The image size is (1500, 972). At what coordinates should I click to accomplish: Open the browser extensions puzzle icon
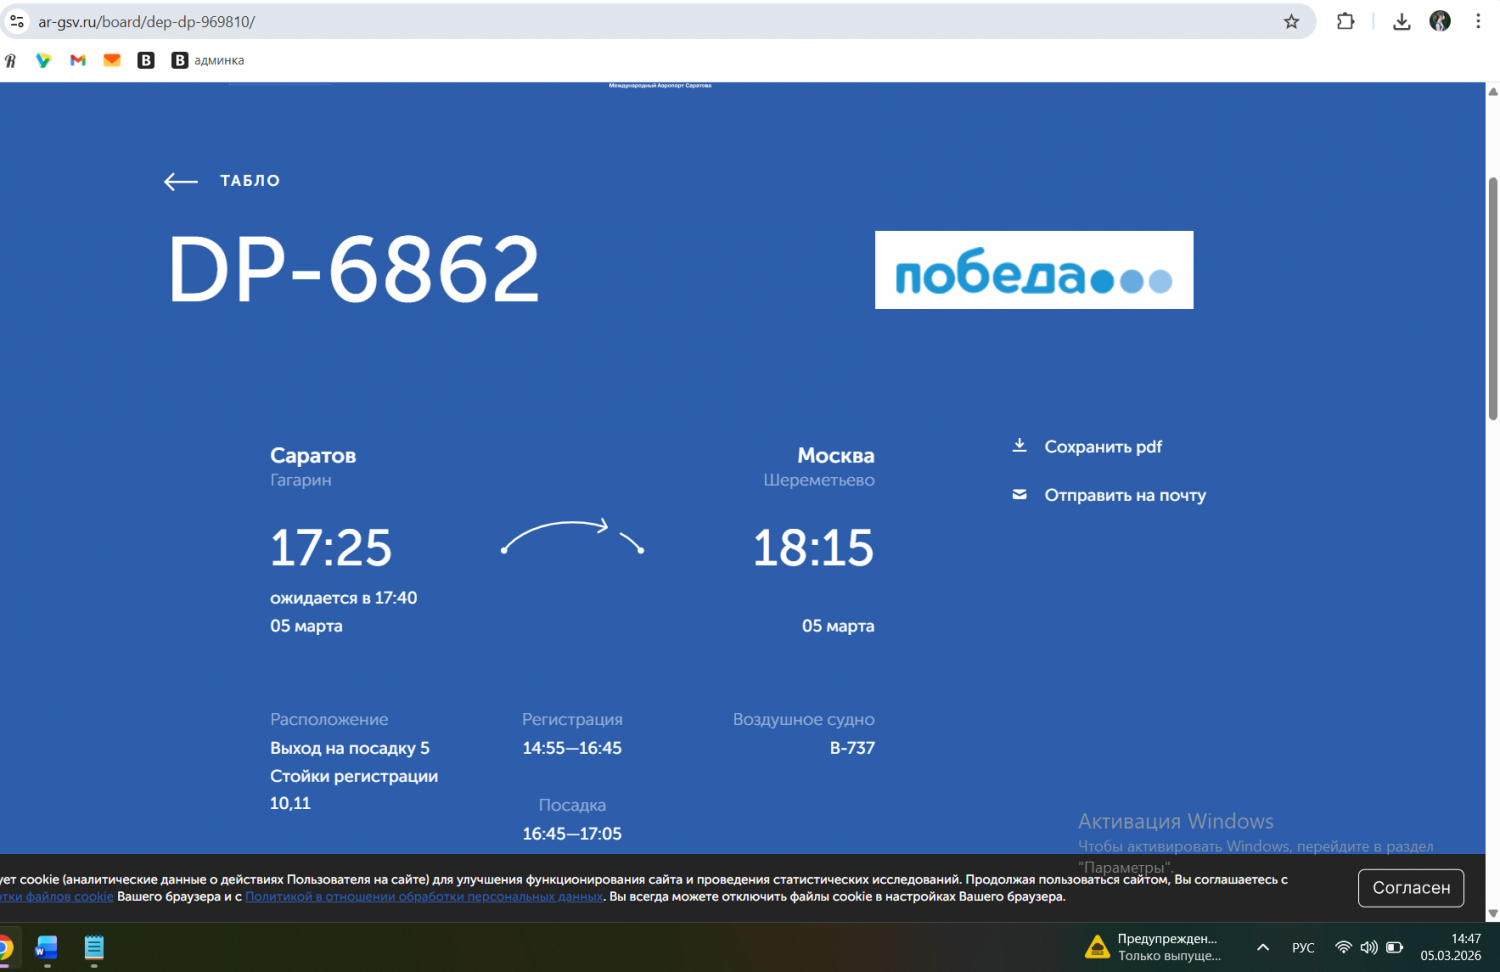pos(1345,22)
